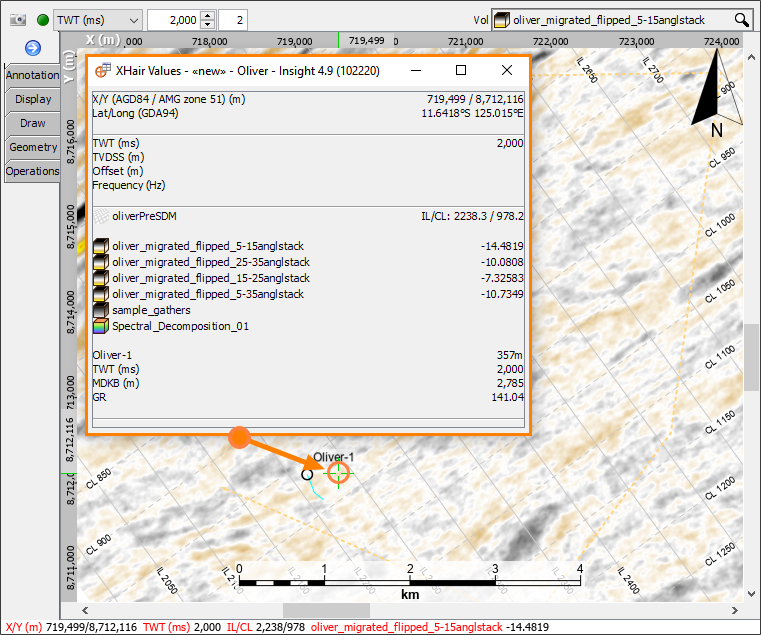
Task: Click the 2,000 time slice value field
Action: click(174, 20)
